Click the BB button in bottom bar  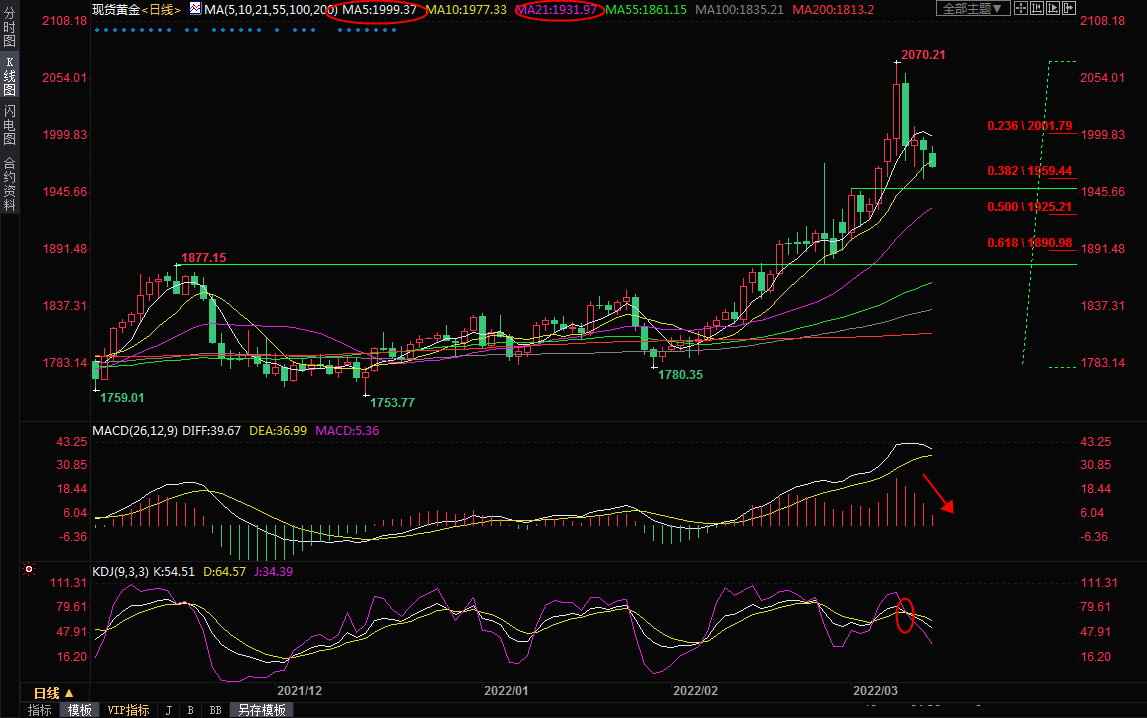tap(214, 710)
